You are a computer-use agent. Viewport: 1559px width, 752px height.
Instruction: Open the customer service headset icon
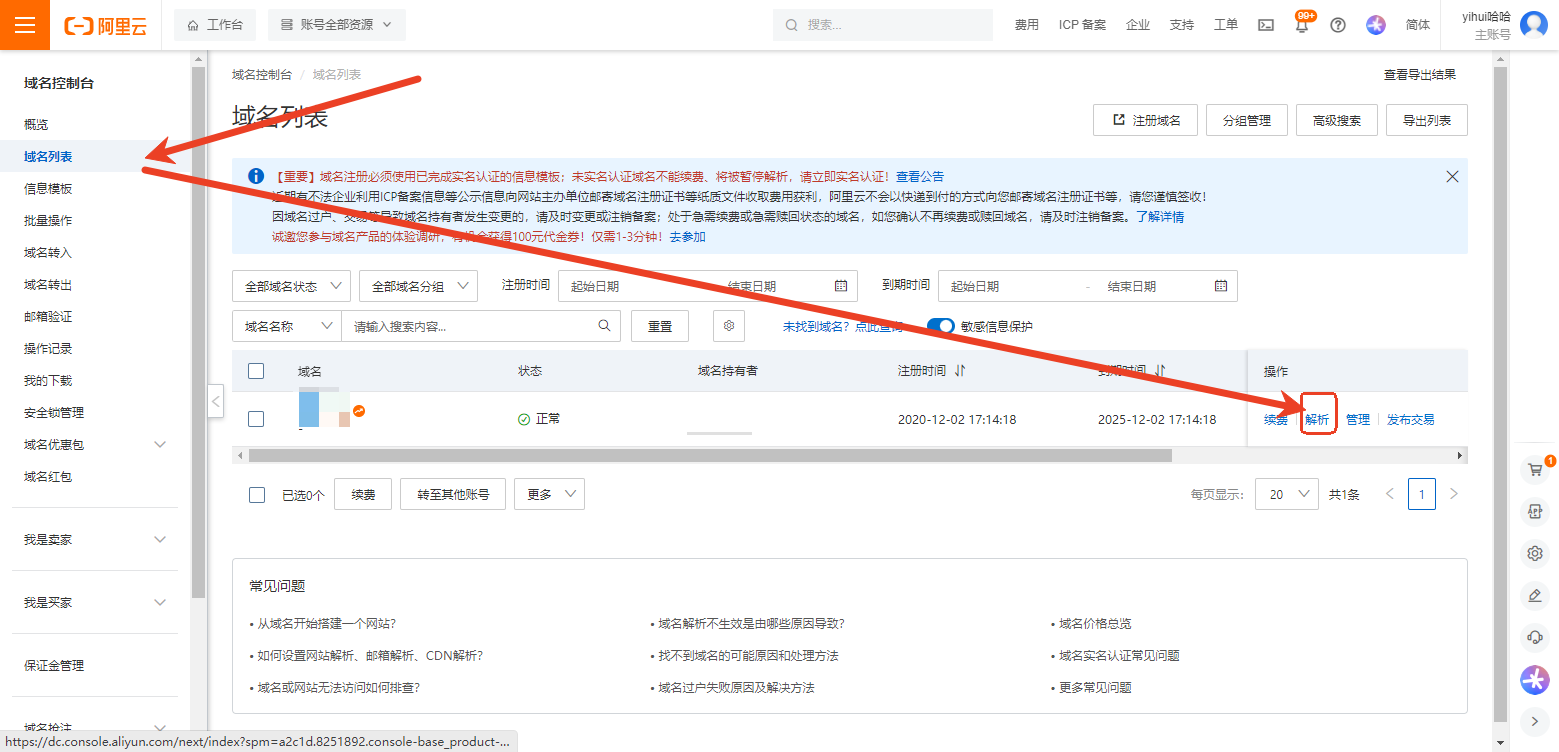click(1534, 637)
